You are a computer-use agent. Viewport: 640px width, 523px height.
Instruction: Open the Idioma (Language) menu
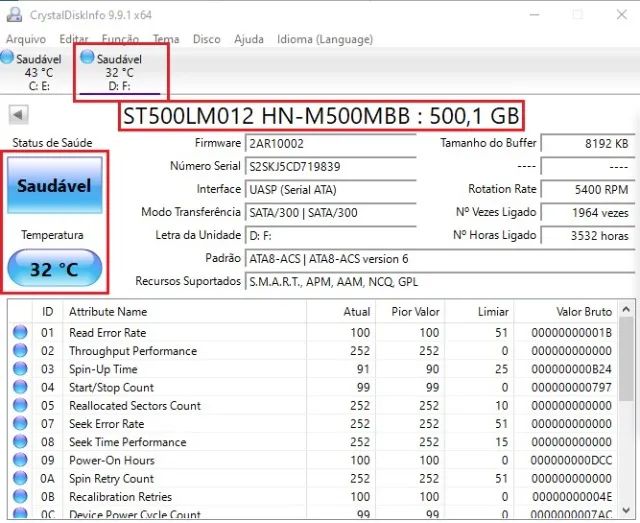click(325, 39)
